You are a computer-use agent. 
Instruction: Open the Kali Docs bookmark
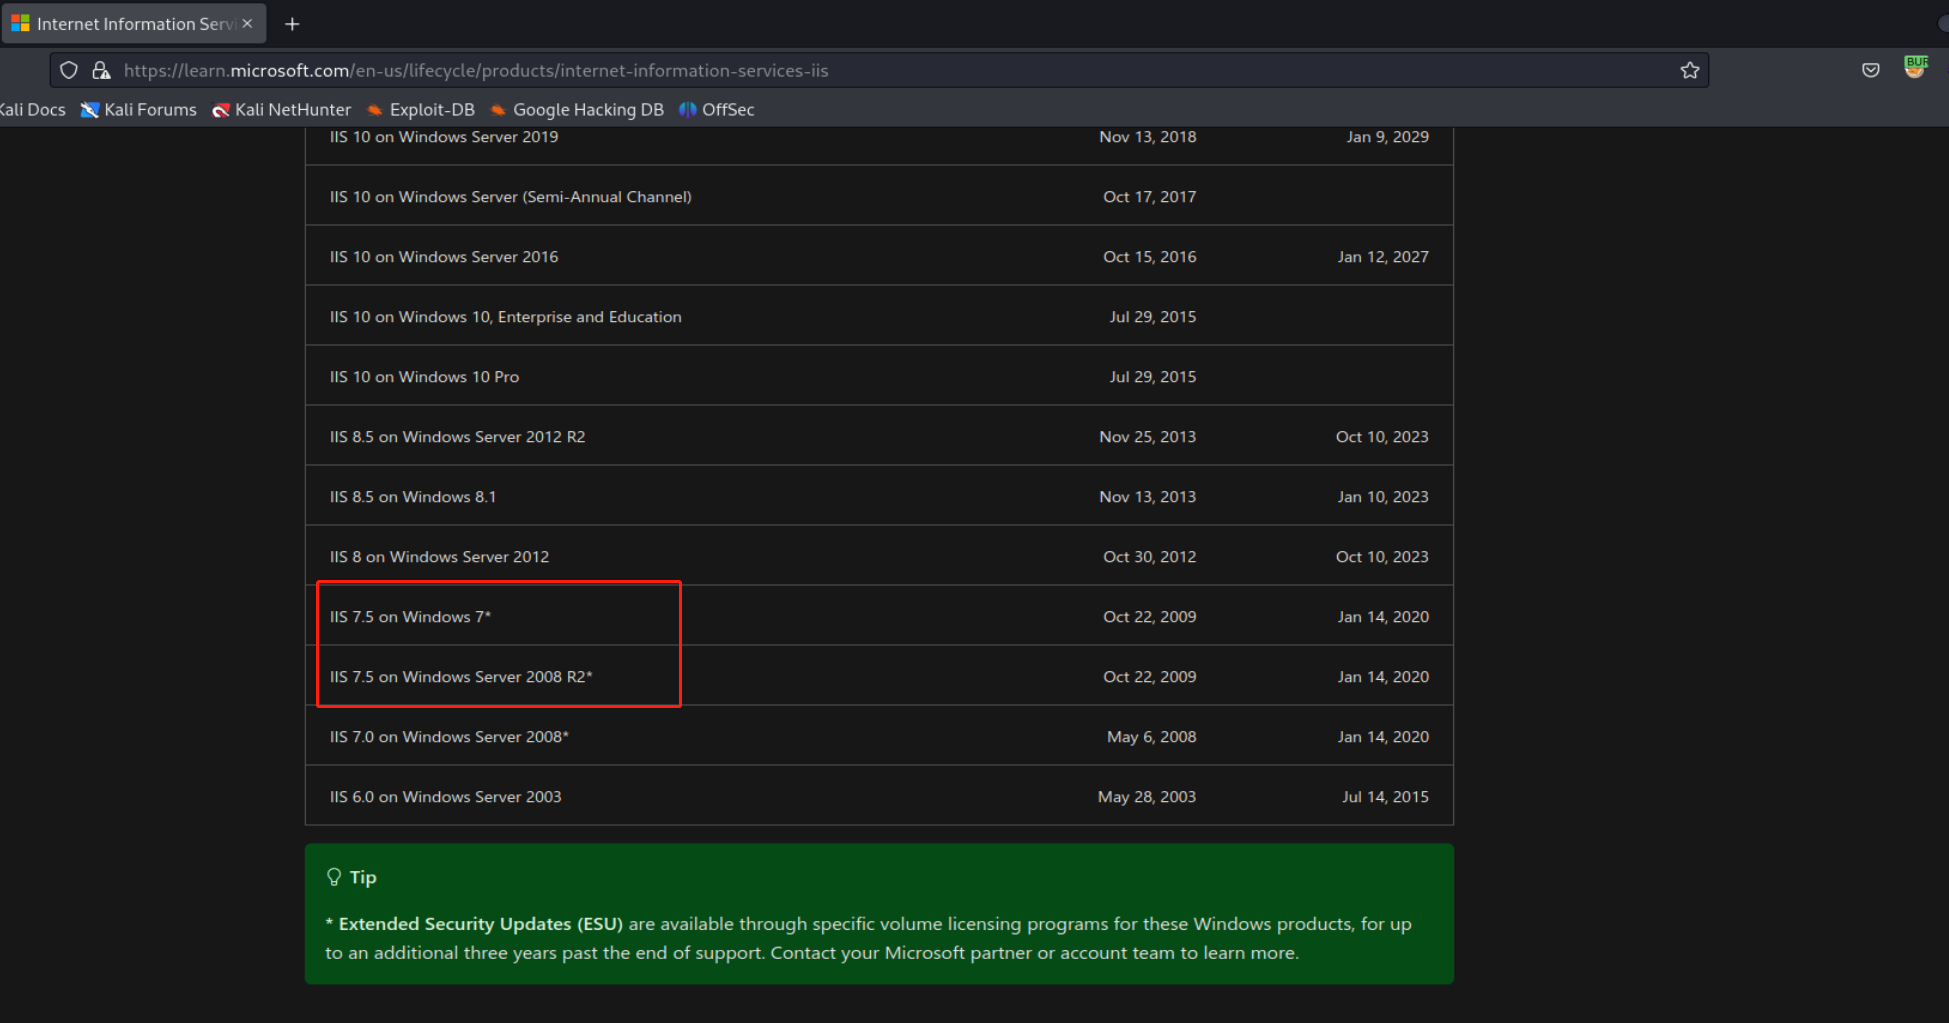(x=32, y=110)
